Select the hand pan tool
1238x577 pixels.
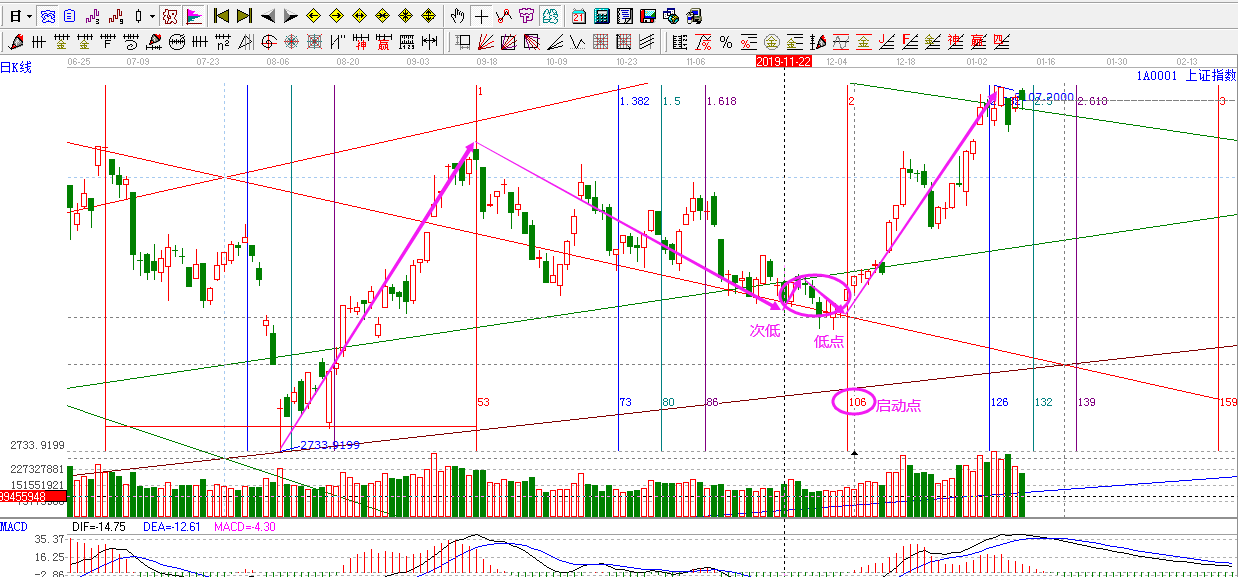(458, 16)
